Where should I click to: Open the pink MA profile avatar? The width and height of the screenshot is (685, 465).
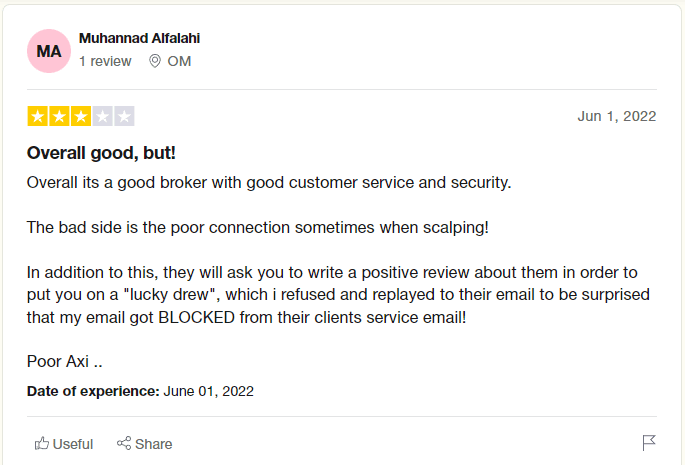tap(49, 51)
